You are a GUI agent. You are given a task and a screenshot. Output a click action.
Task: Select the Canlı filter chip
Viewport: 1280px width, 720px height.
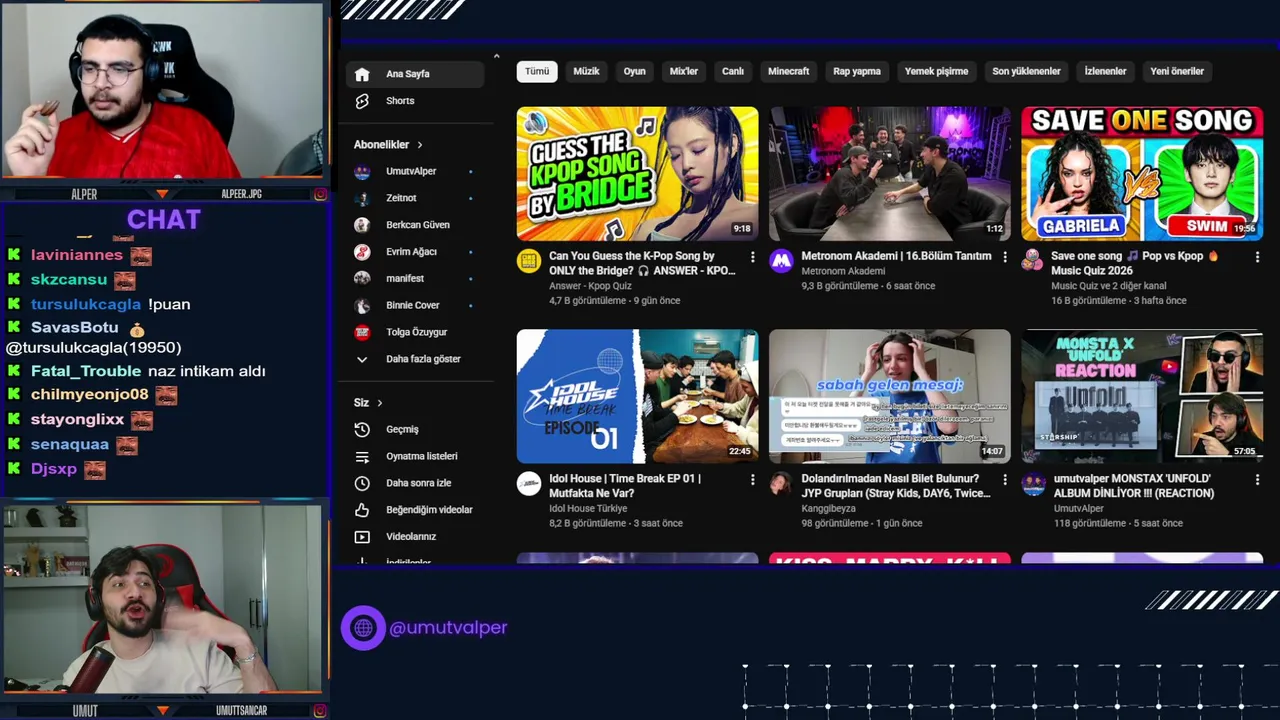coord(733,72)
